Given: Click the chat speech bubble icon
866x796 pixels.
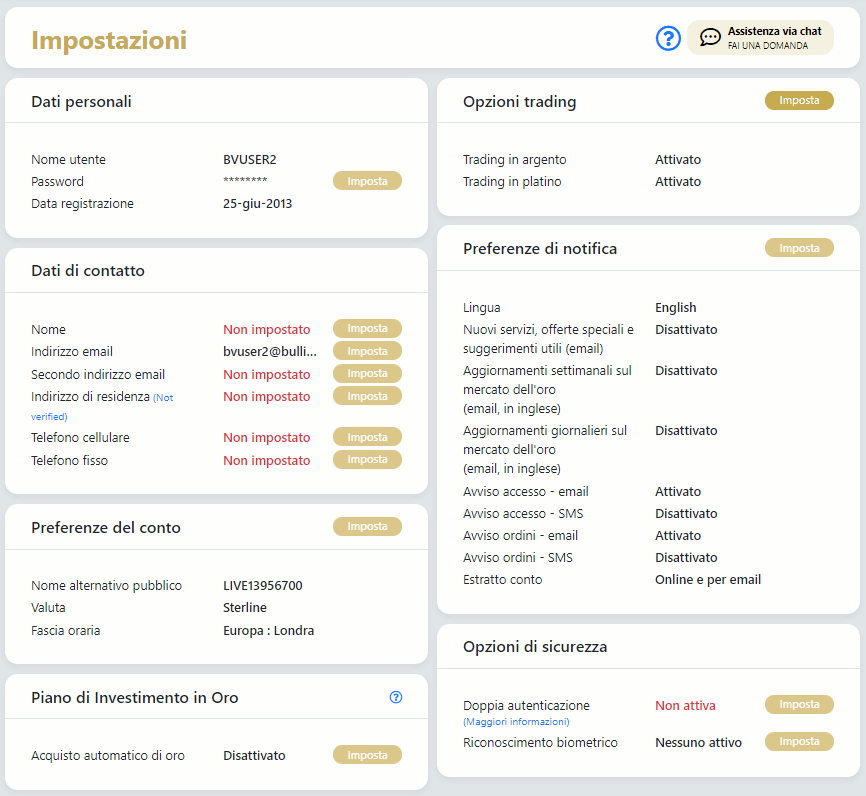Looking at the screenshot, I should point(710,38).
